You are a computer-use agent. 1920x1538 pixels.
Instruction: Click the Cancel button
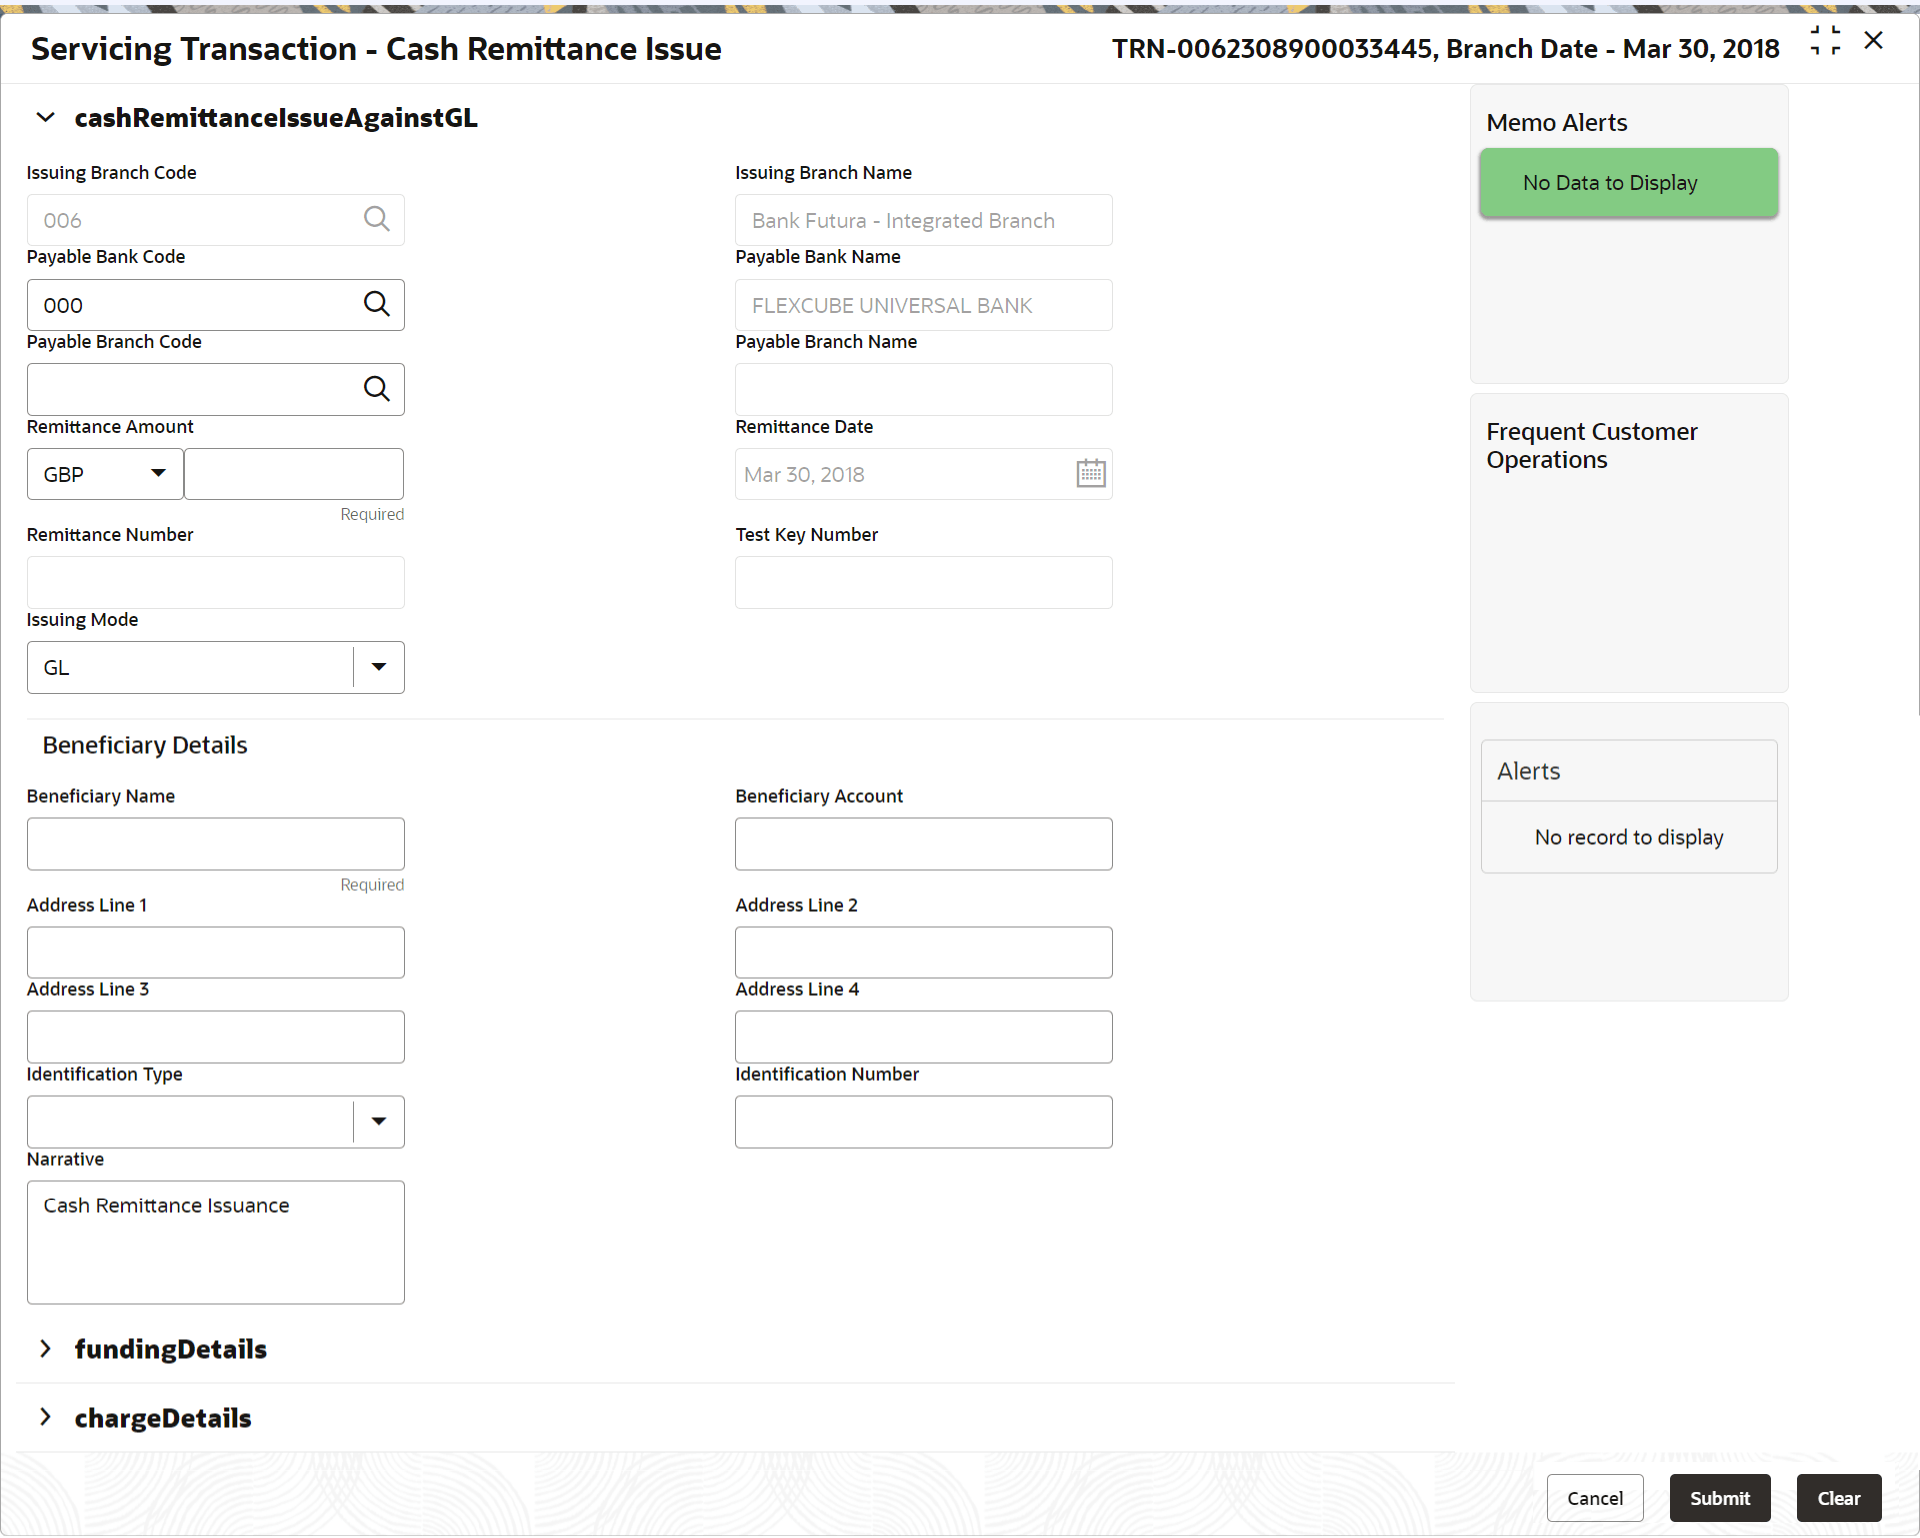point(1594,1498)
